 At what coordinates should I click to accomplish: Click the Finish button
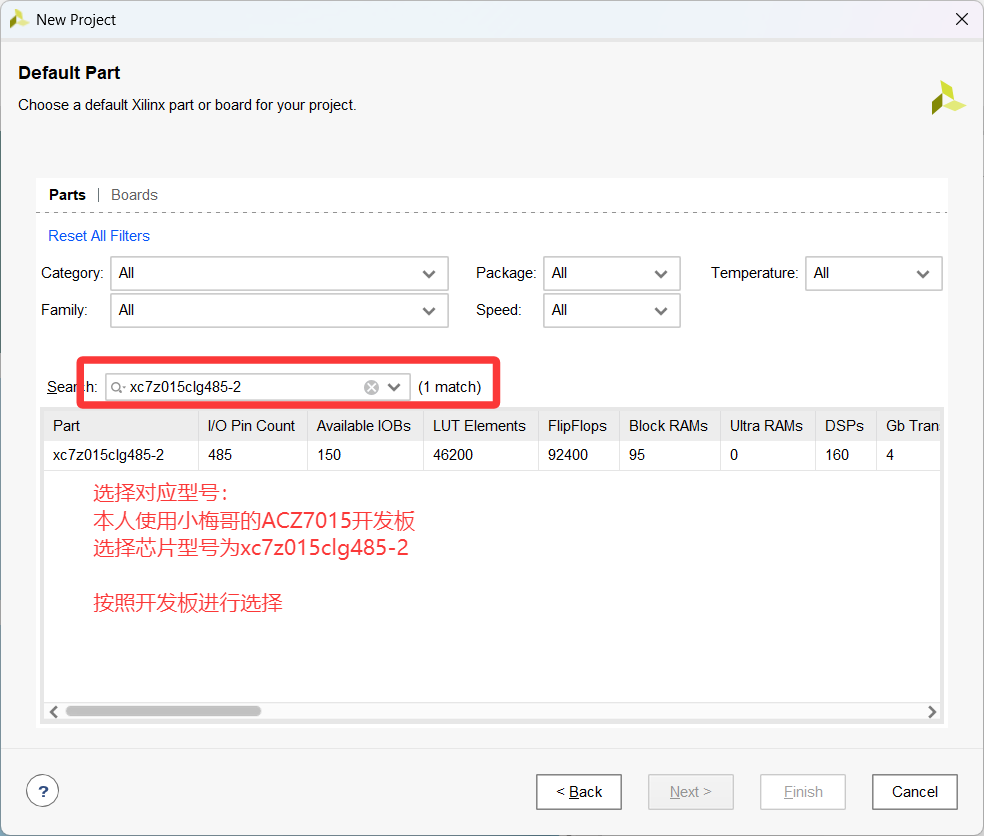tap(803, 791)
